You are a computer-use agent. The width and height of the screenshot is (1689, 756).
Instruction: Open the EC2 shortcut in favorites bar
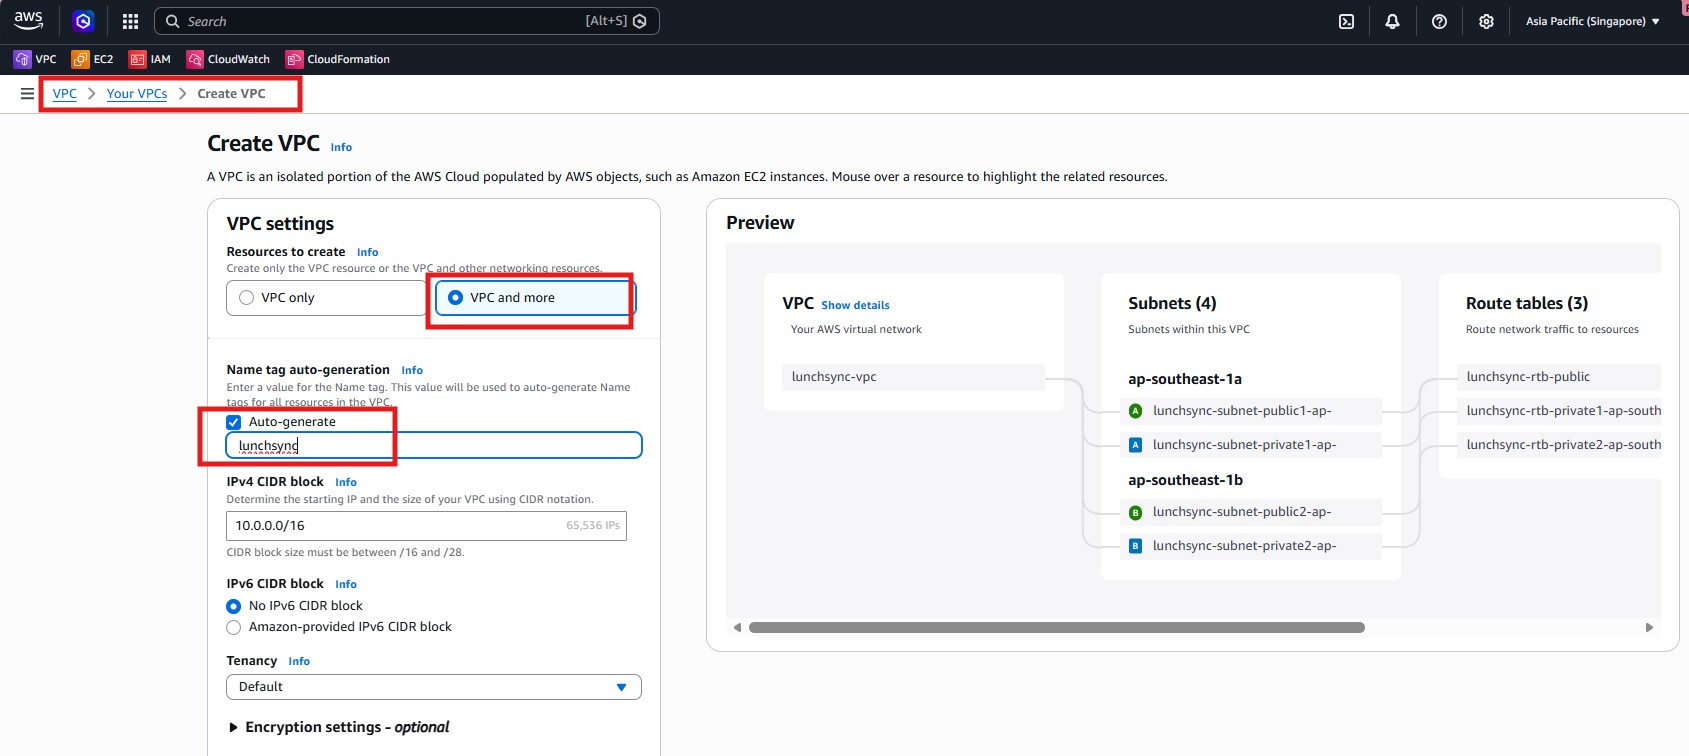pos(92,59)
